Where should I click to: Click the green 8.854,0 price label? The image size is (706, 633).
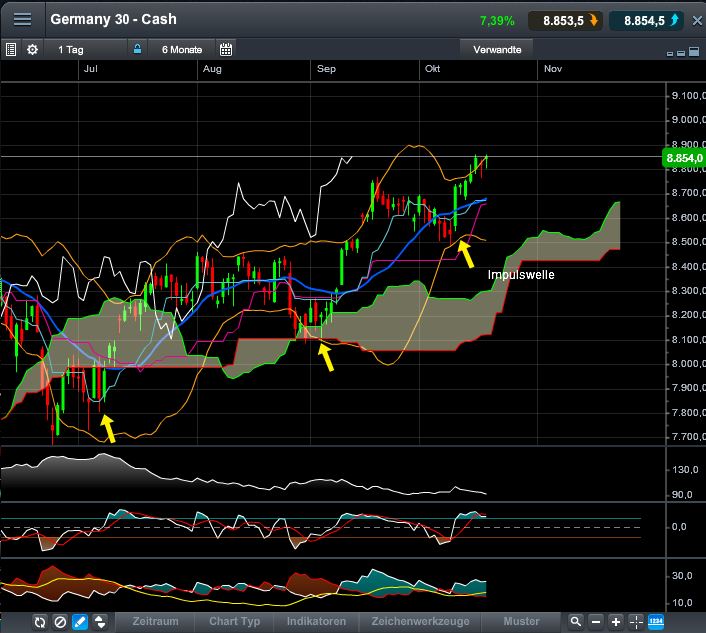(684, 158)
